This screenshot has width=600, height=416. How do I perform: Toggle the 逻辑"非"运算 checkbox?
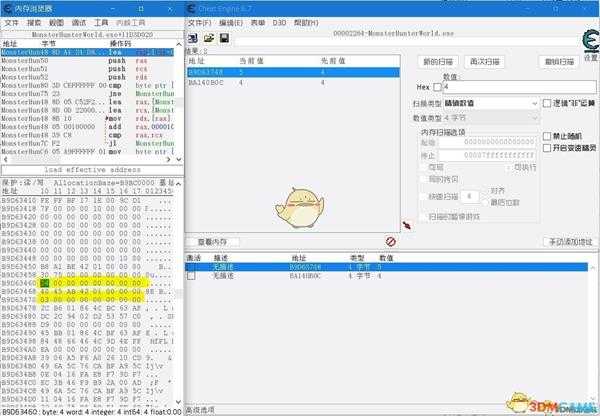point(547,103)
